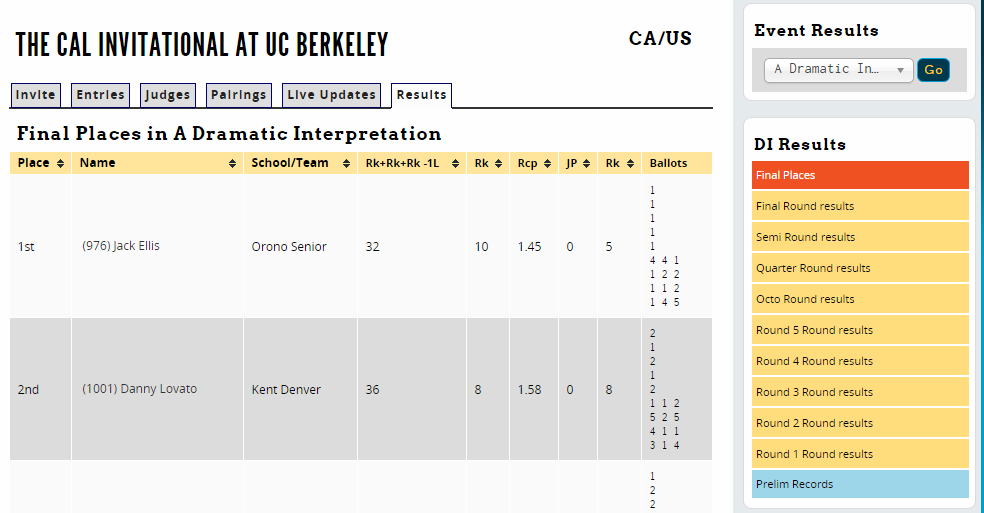The width and height of the screenshot is (984, 513).
Task: Sort table by Place column arrows
Action: (61, 163)
